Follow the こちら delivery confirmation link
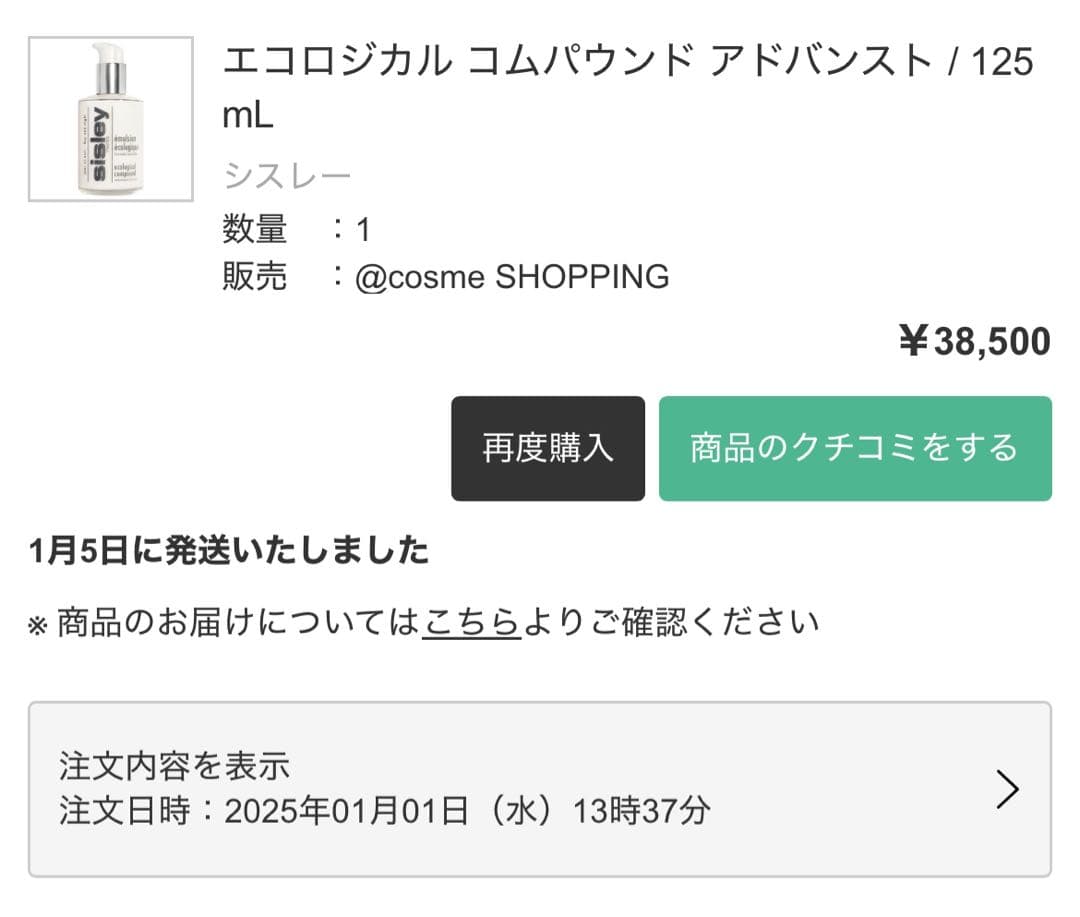Viewport: 1080px width, 917px height. (468, 620)
